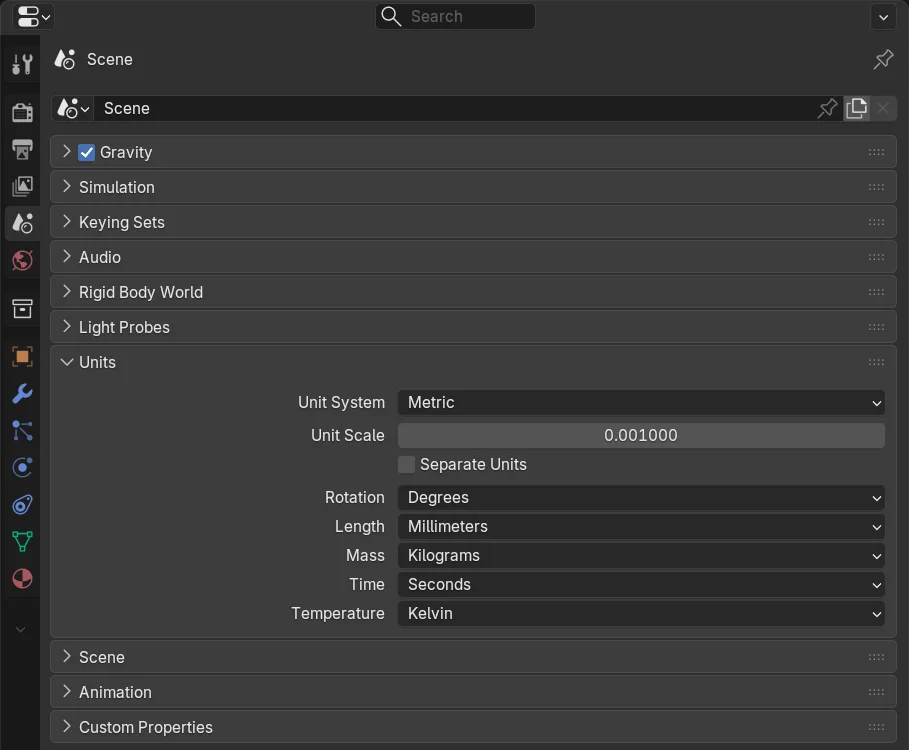This screenshot has height=750, width=909.
Task: Open the Material properties tab
Action: (x=22, y=579)
